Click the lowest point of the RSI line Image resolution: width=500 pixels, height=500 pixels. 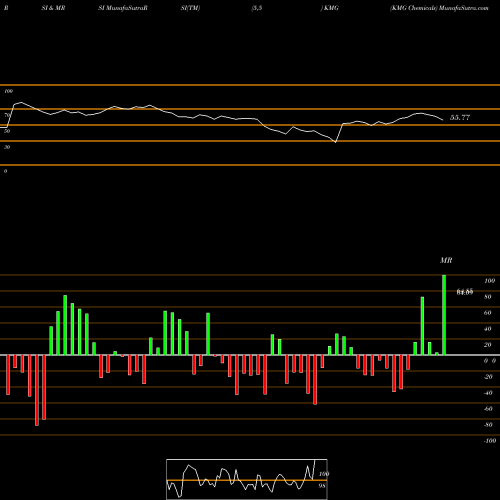tap(335, 142)
